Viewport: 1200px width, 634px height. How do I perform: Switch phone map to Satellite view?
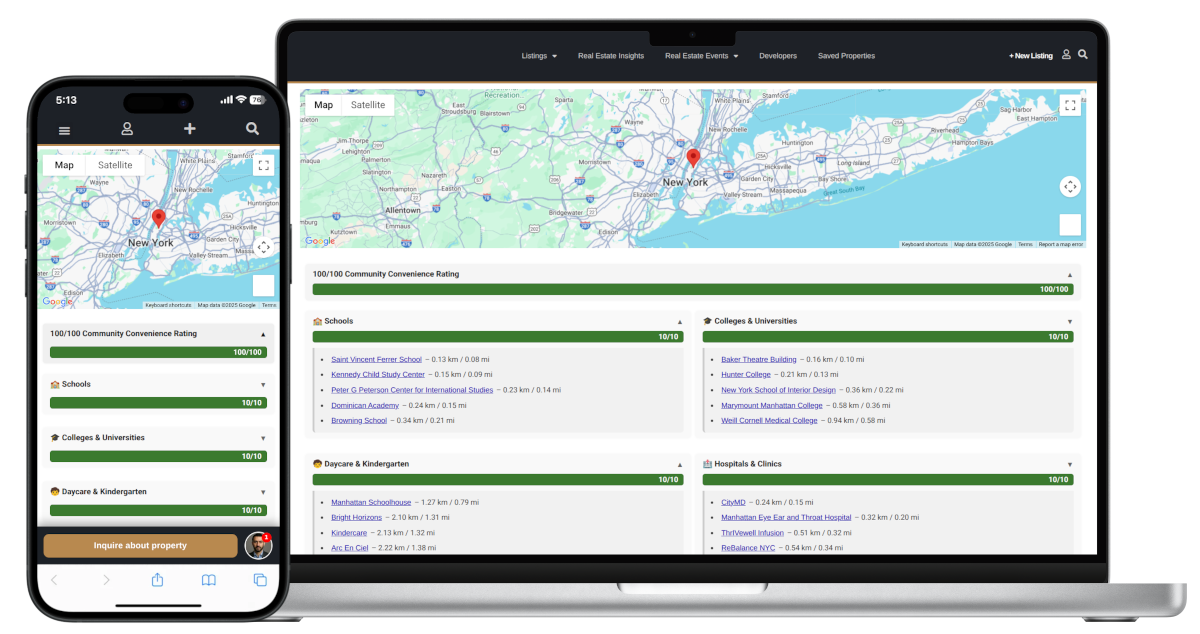[115, 165]
